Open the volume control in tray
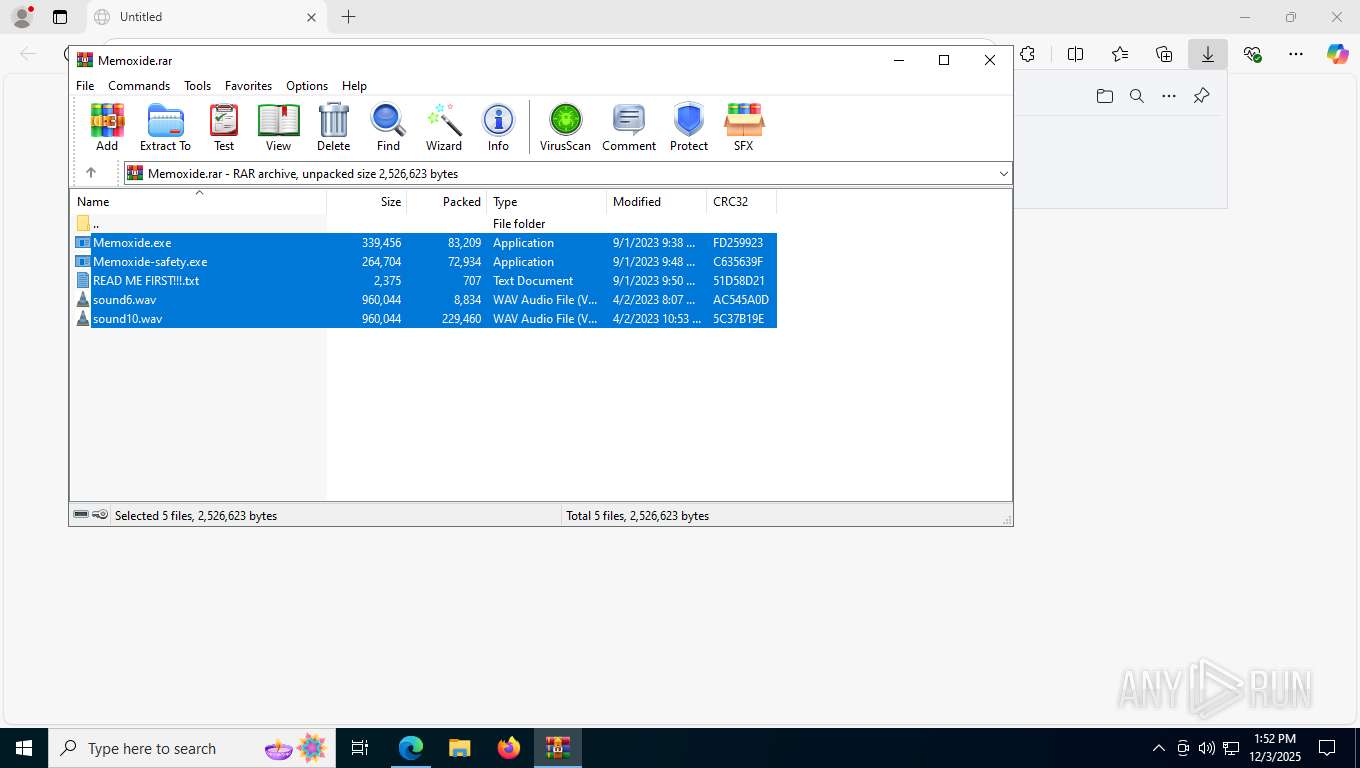This screenshot has width=1360, height=768. tap(1207, 748)
